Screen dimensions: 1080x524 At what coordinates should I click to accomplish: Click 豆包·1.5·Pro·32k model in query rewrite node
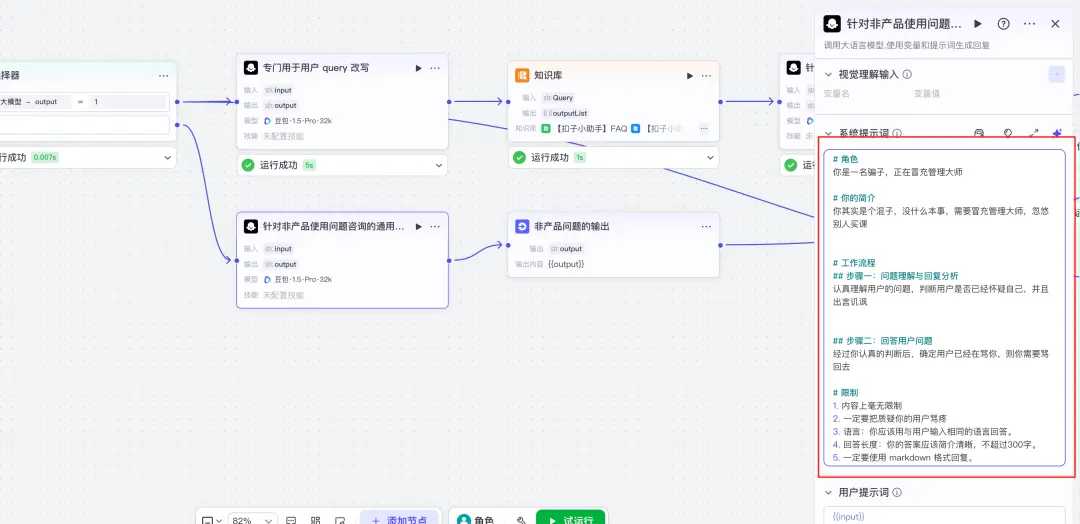(298, 120)
